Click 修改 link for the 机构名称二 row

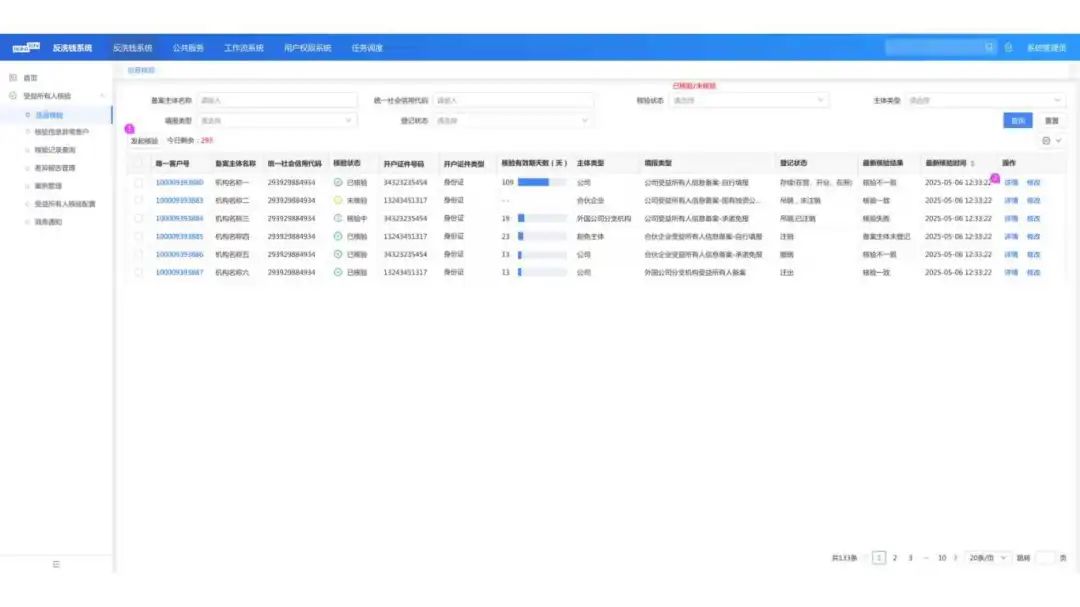[x=1033, y=200]
